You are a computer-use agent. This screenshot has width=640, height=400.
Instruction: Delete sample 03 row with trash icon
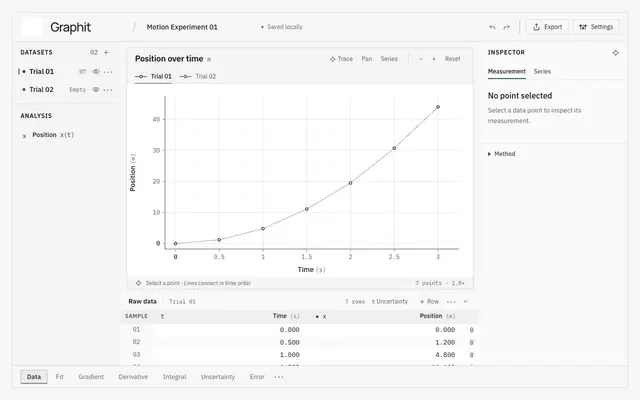[471, 355]
